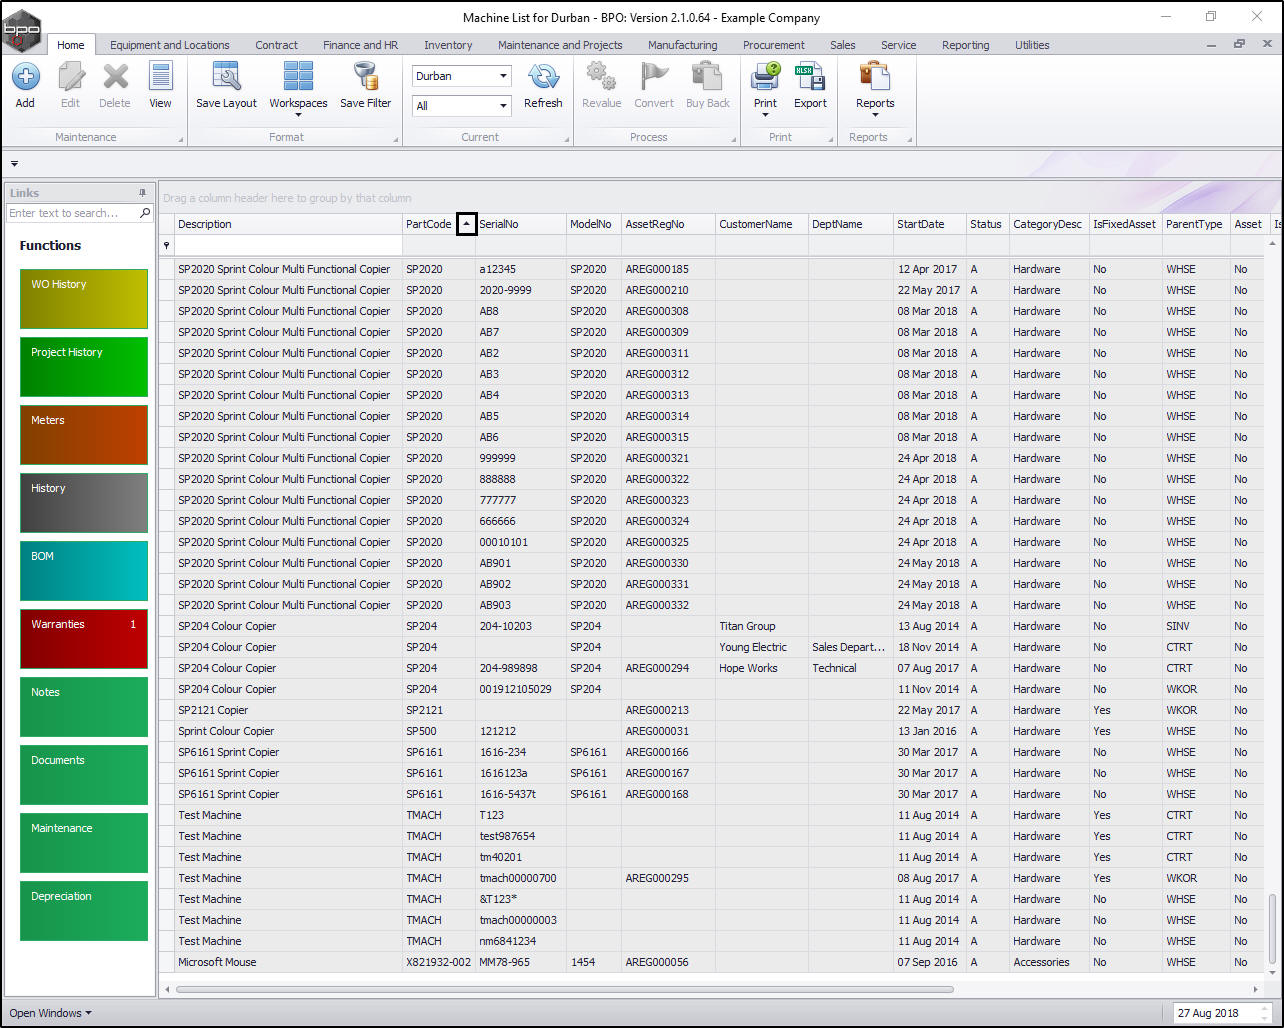Click the Add machine icon
Image resolution: width=1284 pixels, height=1028 pixels.
pos(25,76)
